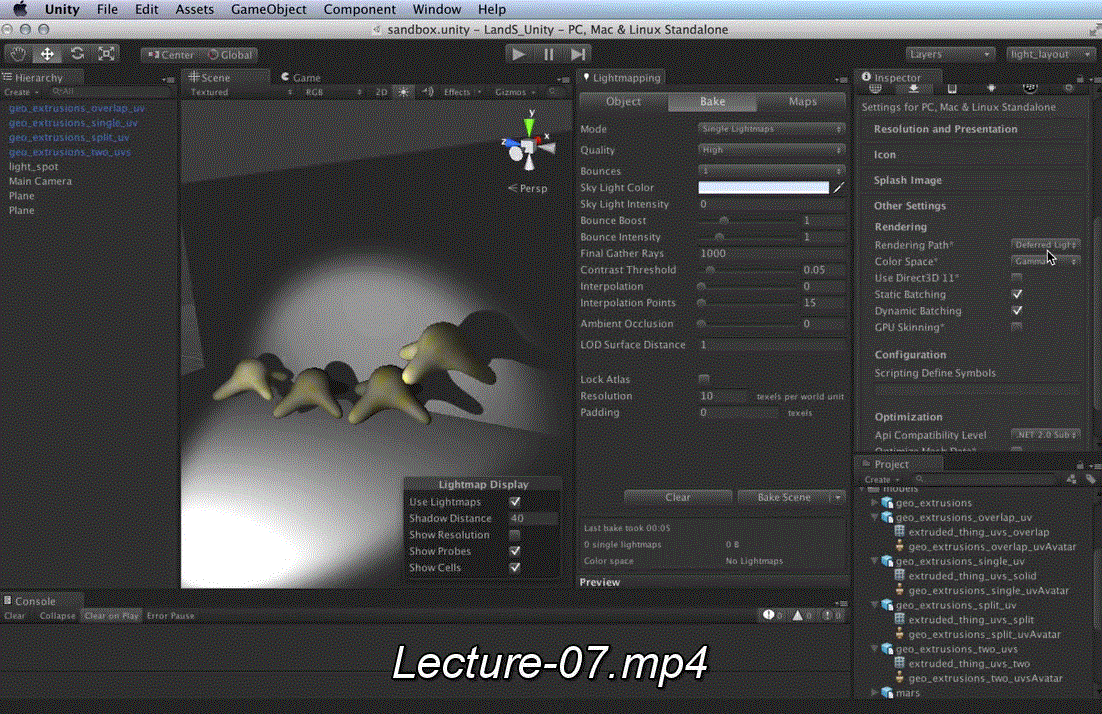Toggle Dynamic Batching checkbox

tap(1017, 311)
